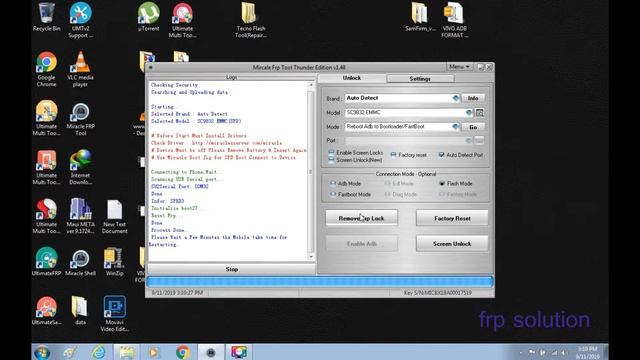Click the 'Process Done' log line
This screenshot has width=640, height=360.
168,230
